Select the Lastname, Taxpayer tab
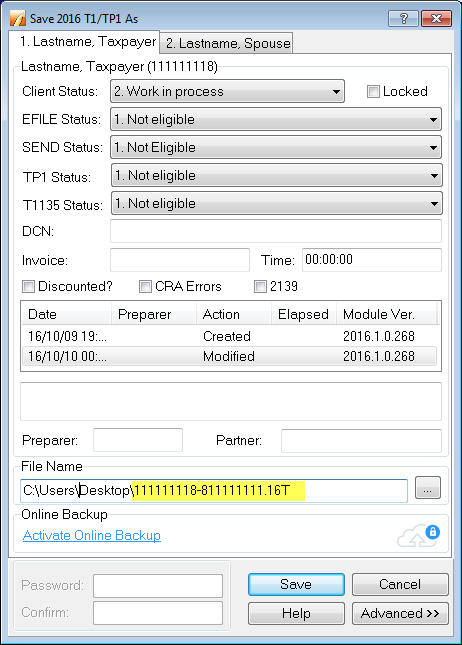 88,42
